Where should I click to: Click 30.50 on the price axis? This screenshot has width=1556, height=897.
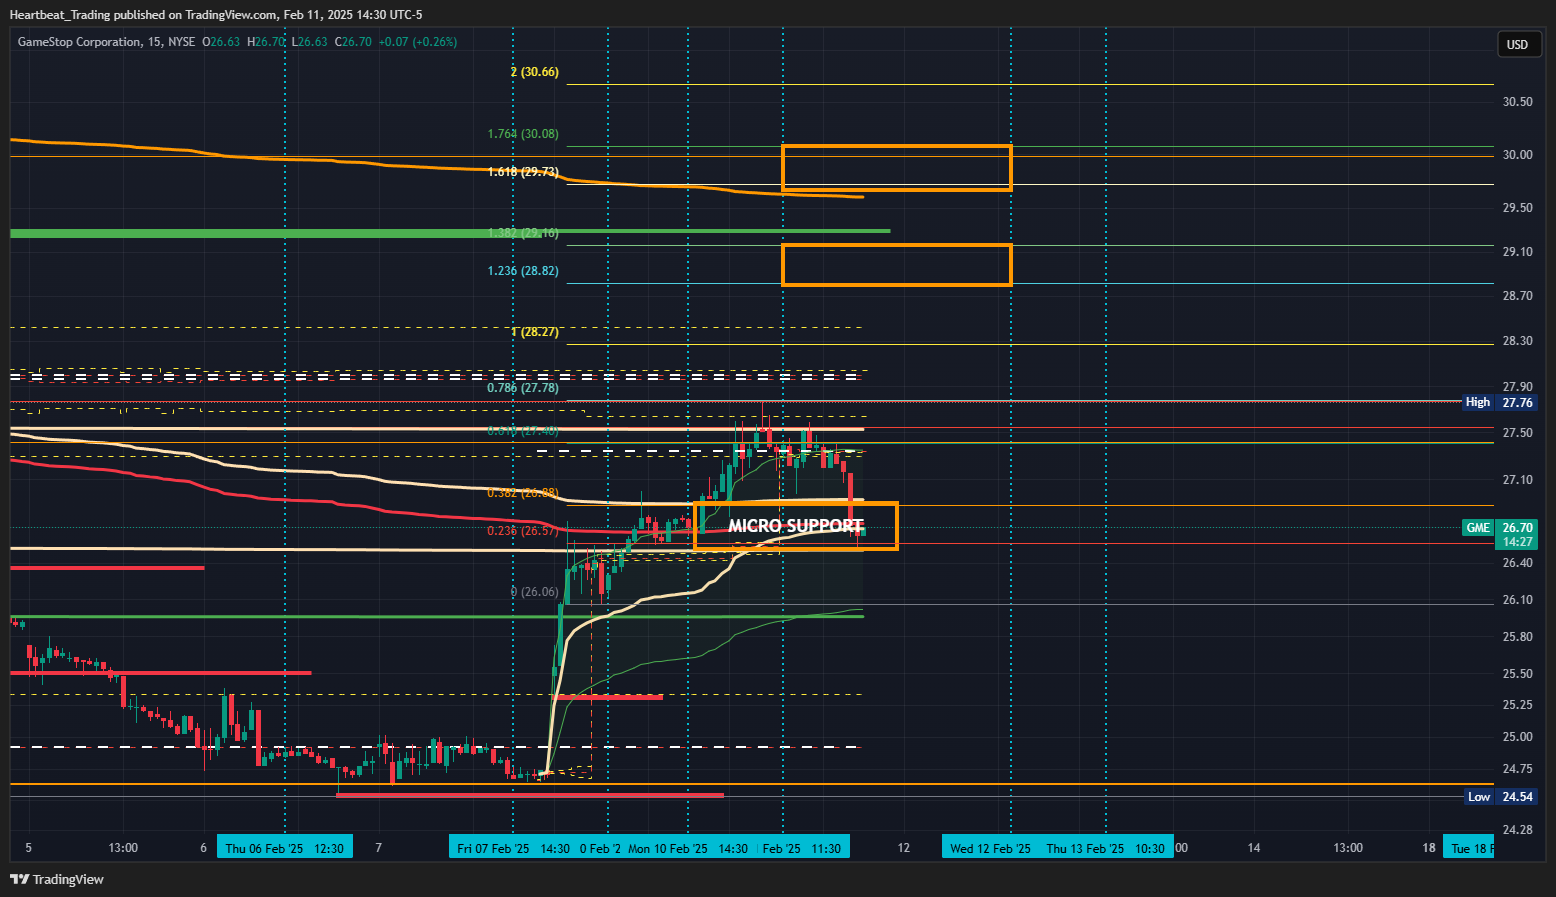tap(1517, 102)
